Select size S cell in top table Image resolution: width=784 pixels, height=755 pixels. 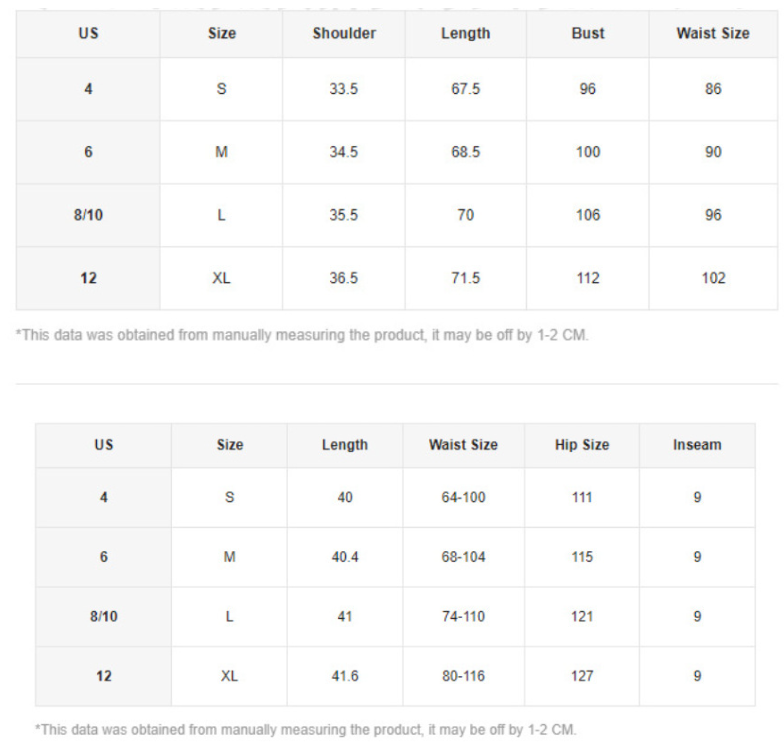click(221, 89)
